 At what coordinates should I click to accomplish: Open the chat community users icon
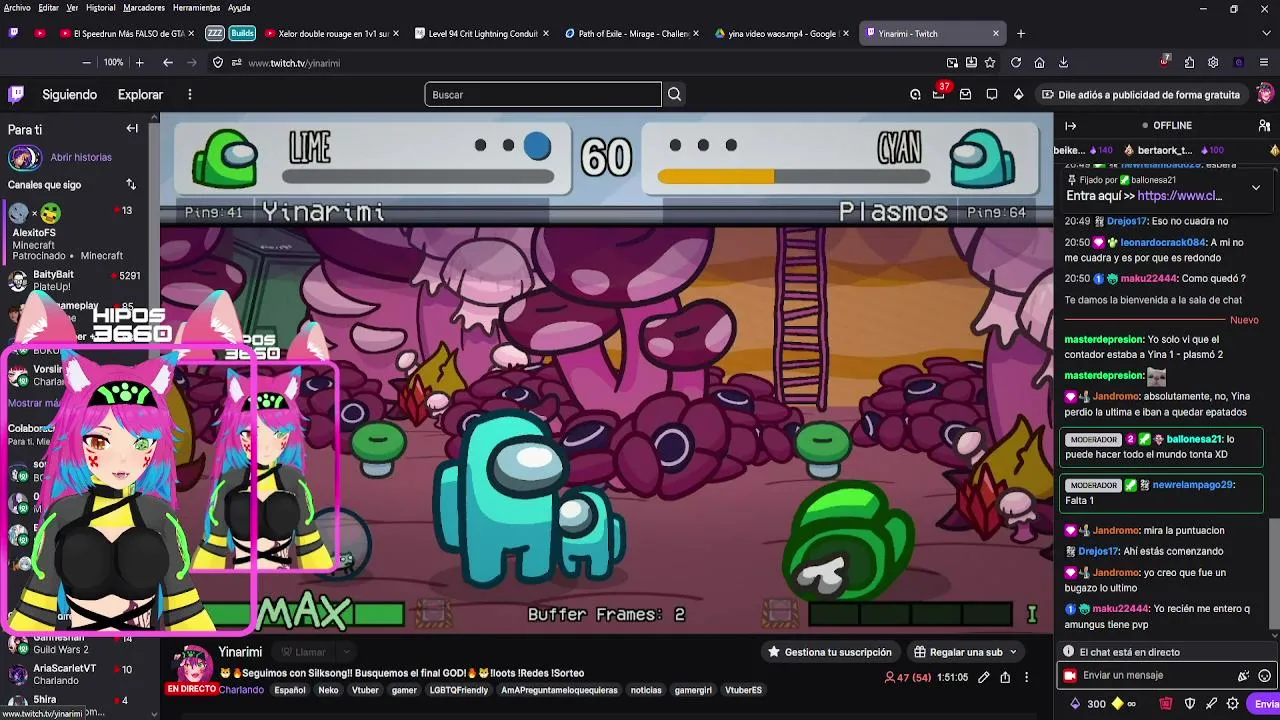1264,126
